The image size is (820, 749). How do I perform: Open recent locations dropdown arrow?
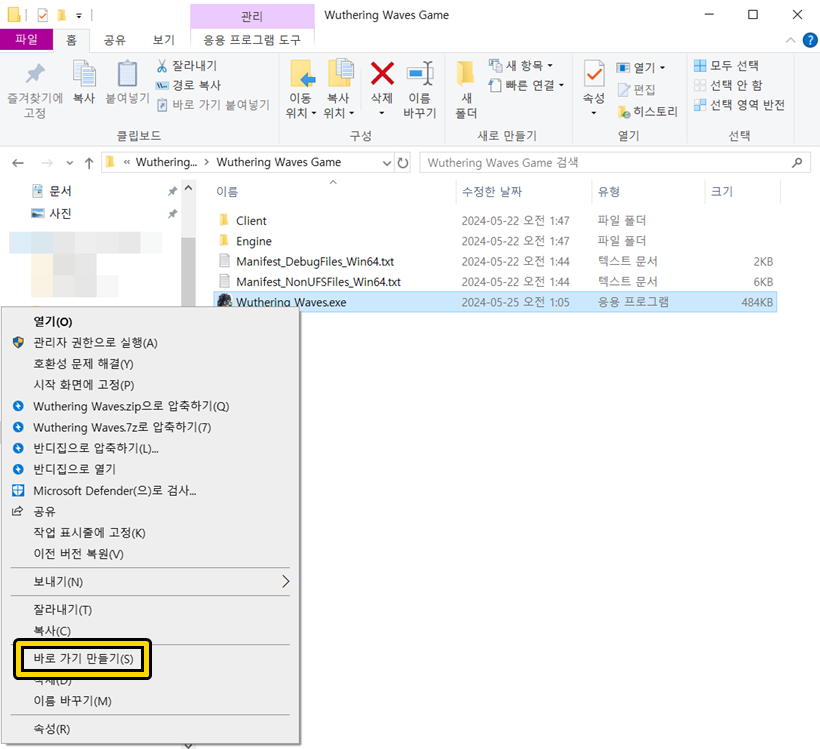[70, 163]
